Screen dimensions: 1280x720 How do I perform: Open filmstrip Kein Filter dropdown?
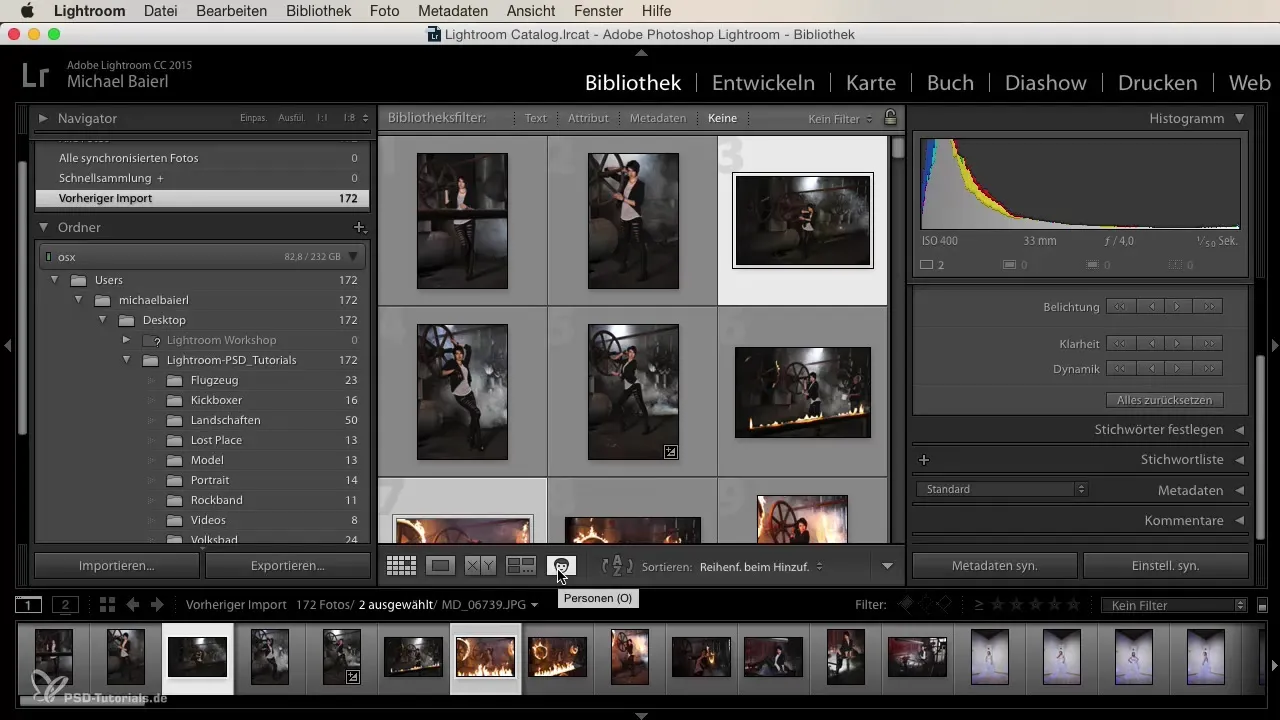point(1173,605)
